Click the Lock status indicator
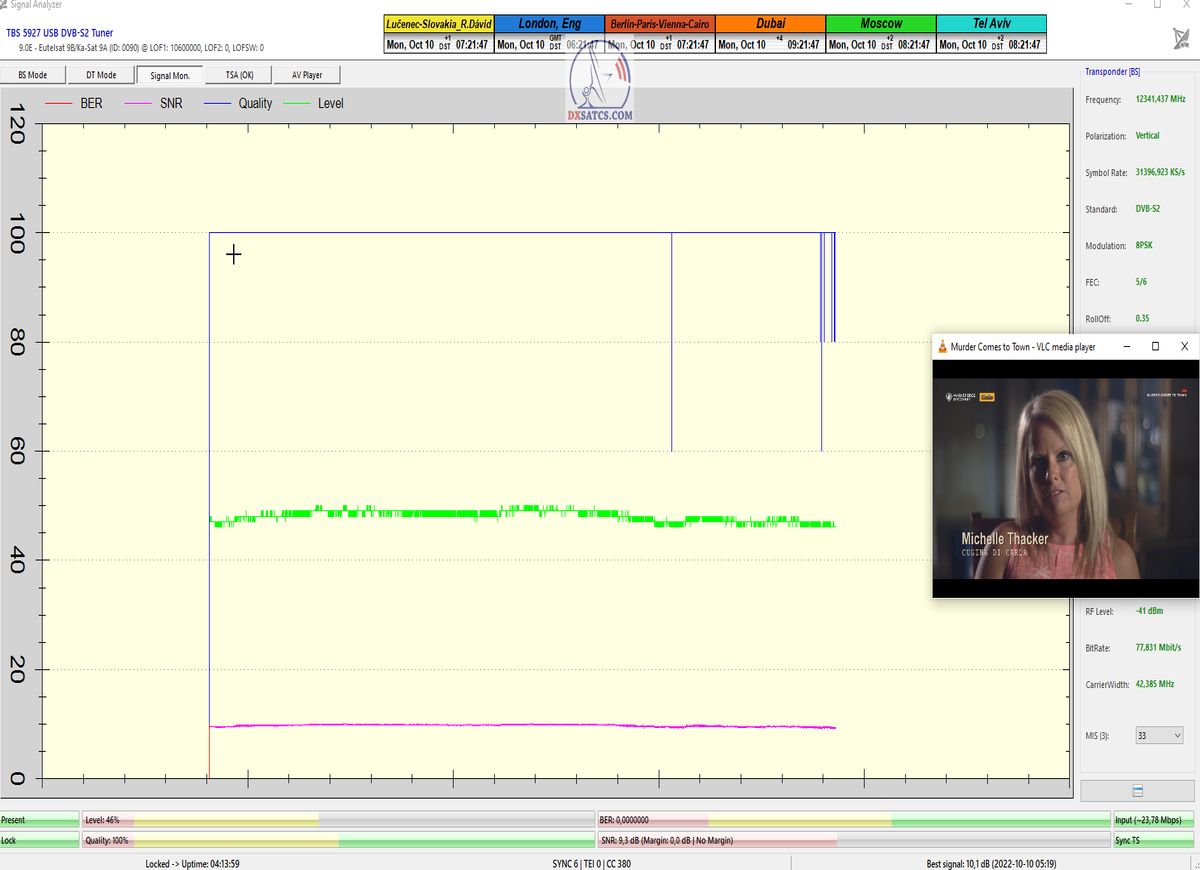The image size is (1200, 870). click(39, 841)
